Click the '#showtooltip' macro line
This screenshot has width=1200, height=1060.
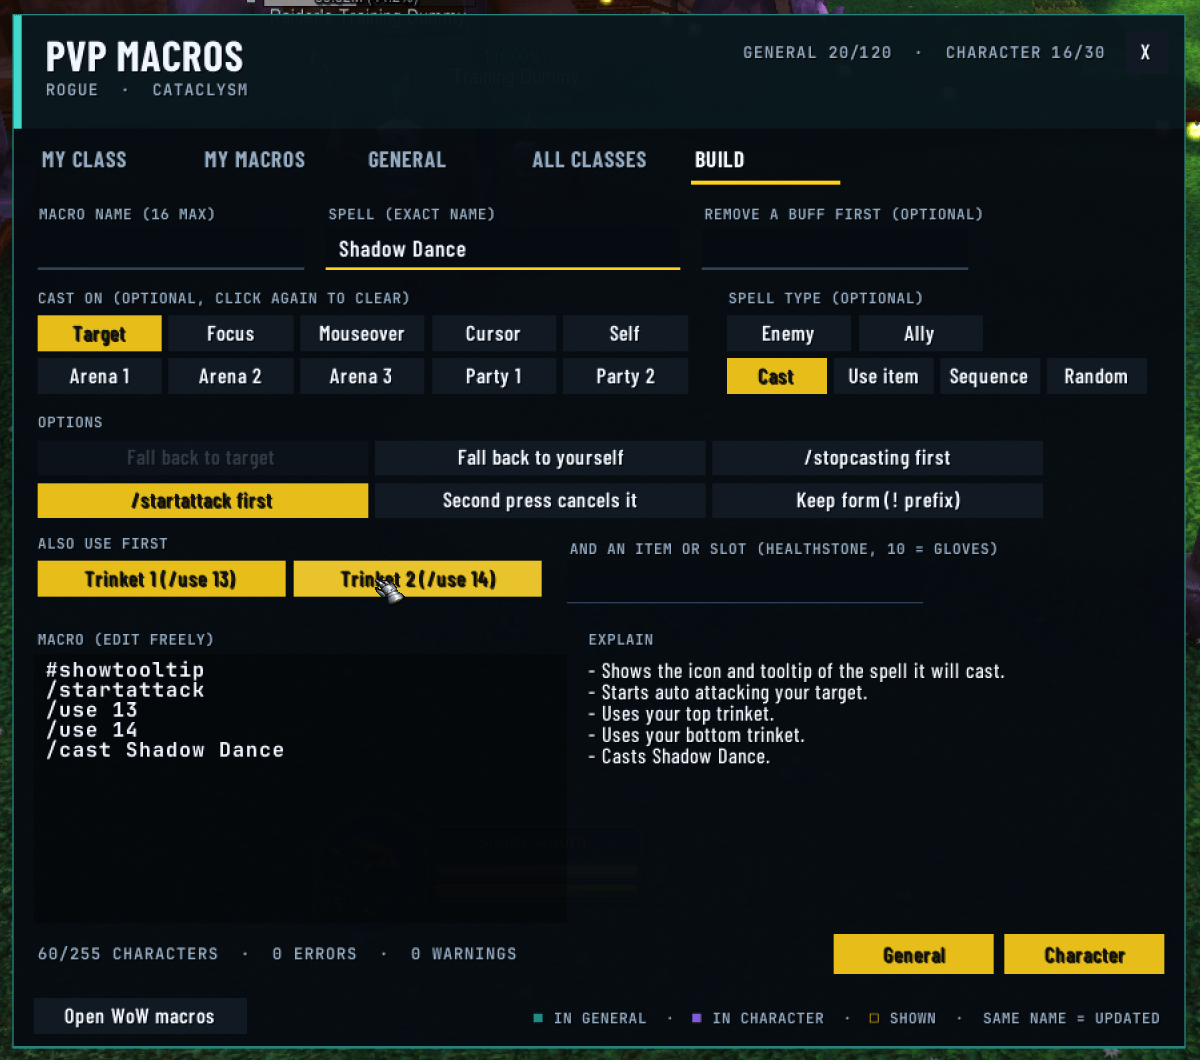(125, 670)
